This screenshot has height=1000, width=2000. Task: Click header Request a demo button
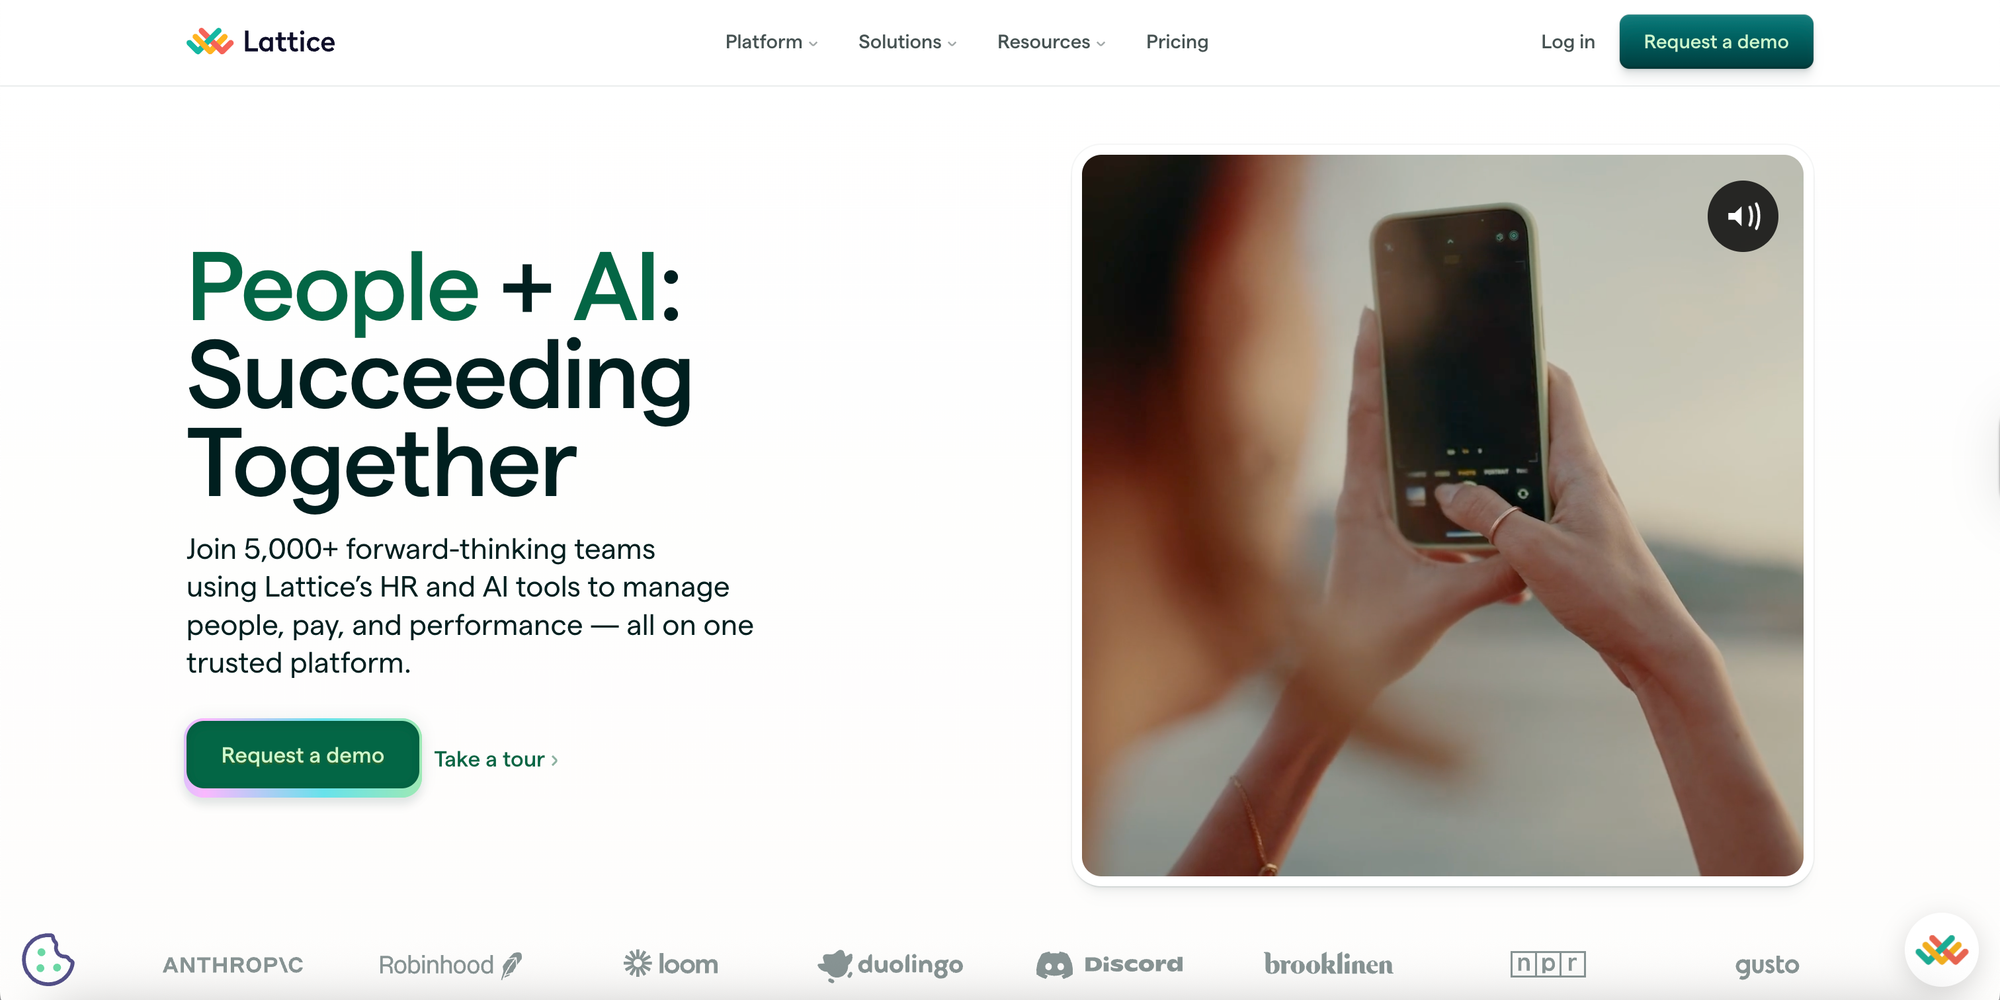point(1716,42)
